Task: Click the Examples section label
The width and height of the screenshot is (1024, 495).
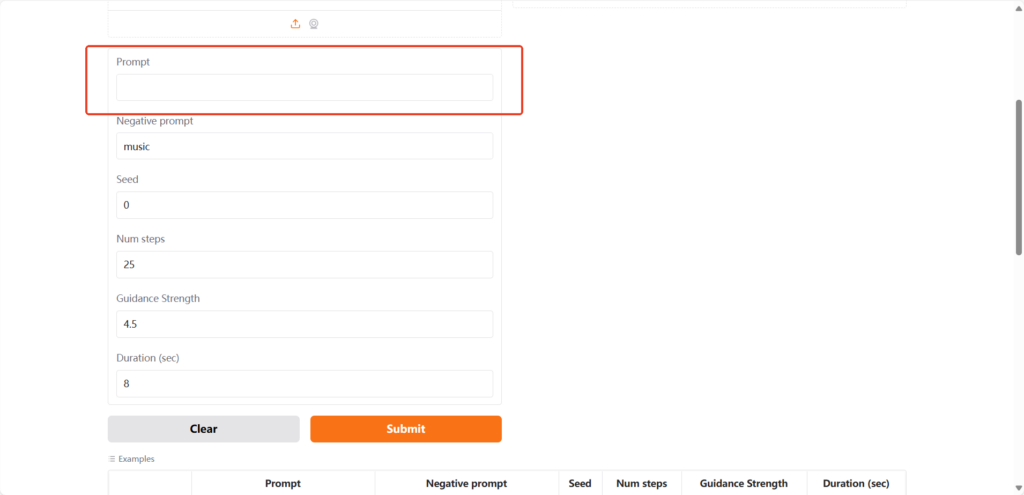Action: pyautogui.click(x=136, y=459)
